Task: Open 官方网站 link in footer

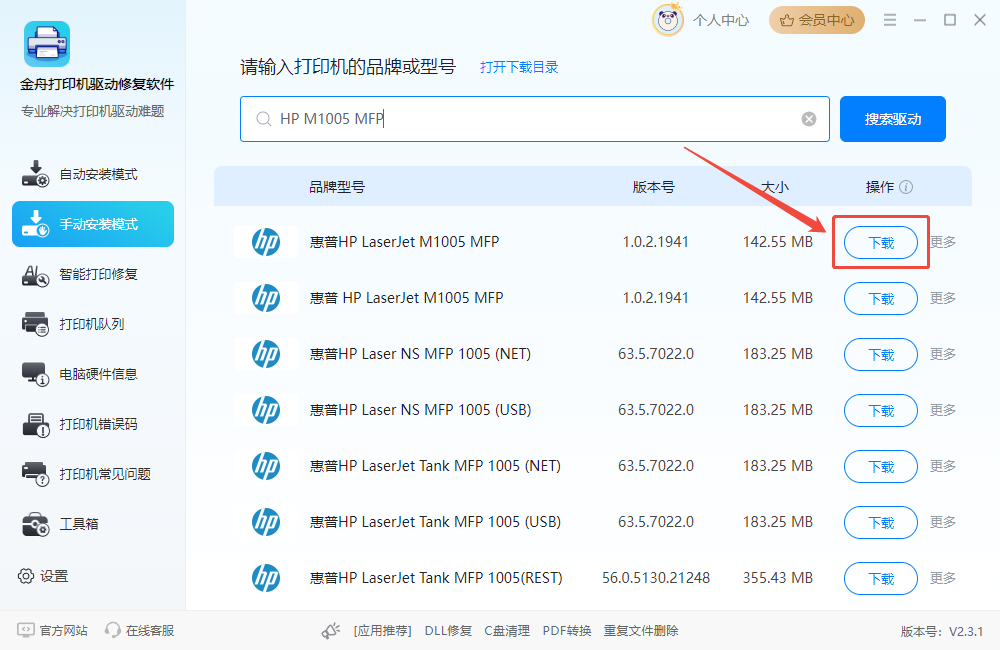Action: [x=52, y=630]
